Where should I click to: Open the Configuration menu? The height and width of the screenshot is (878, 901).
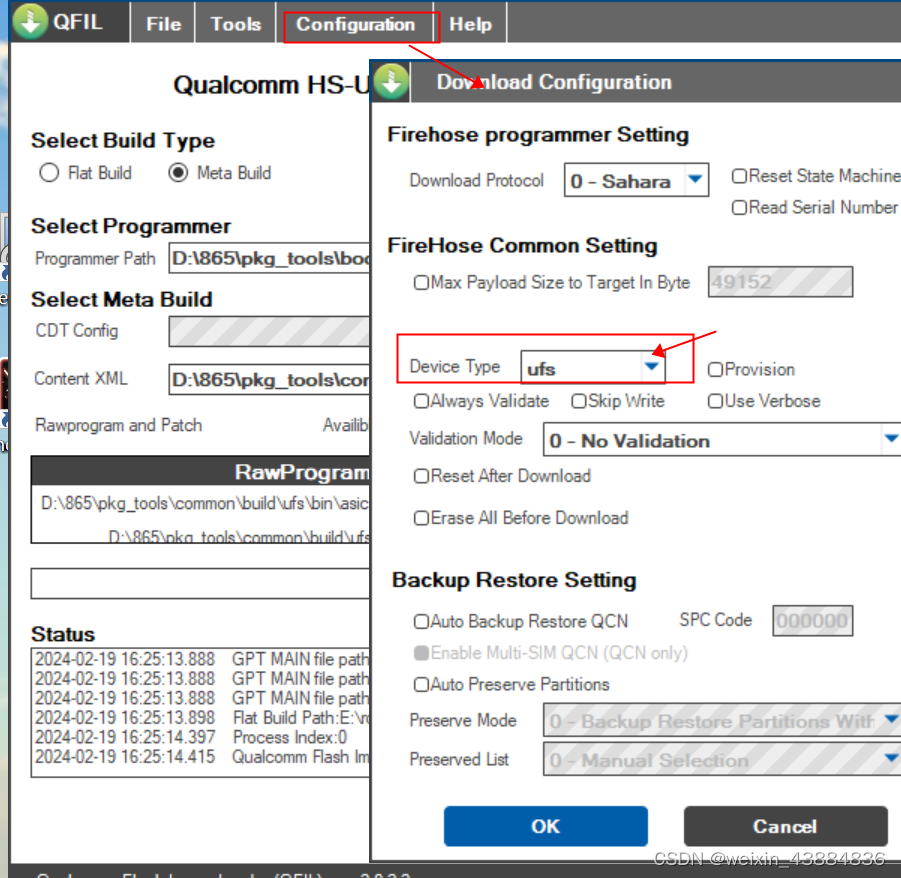355,24
